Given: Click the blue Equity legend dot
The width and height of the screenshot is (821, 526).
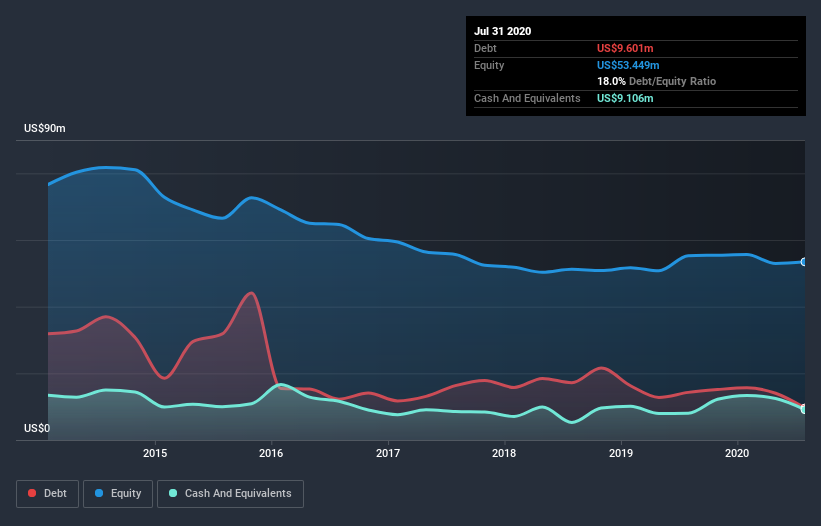Looking at the screenshot, I should (99, 493).
